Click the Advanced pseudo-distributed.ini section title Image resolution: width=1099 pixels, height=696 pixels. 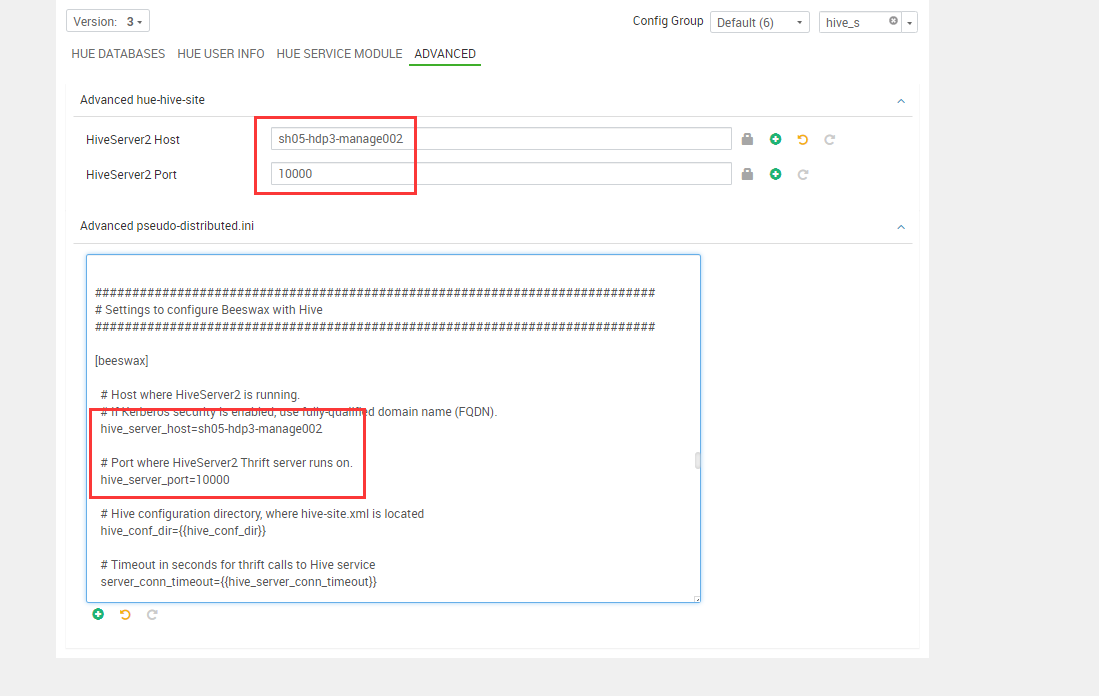167,226
